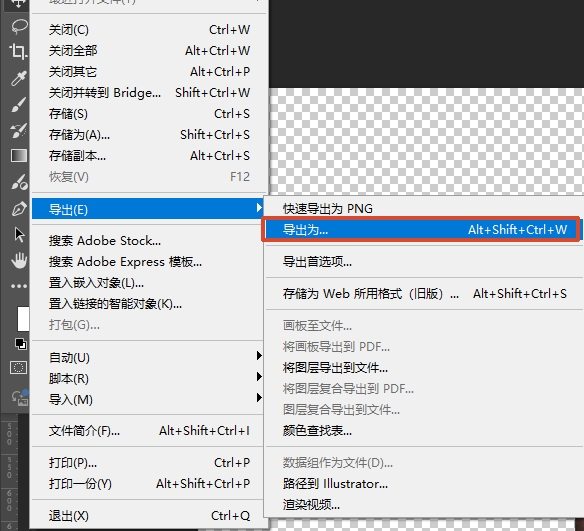Reset default foreground and background colors
This screenshot has height=531, width=584.
(x=20, y=344)
